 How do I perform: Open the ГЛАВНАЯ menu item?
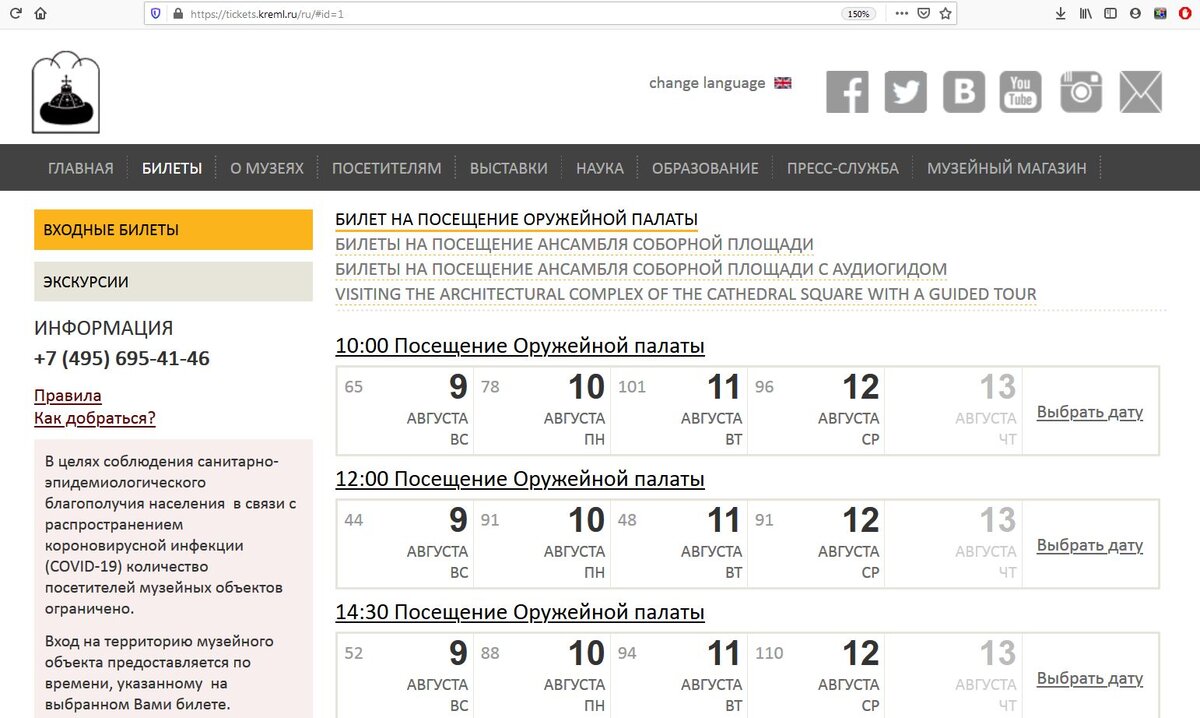[x=81, y=168]
